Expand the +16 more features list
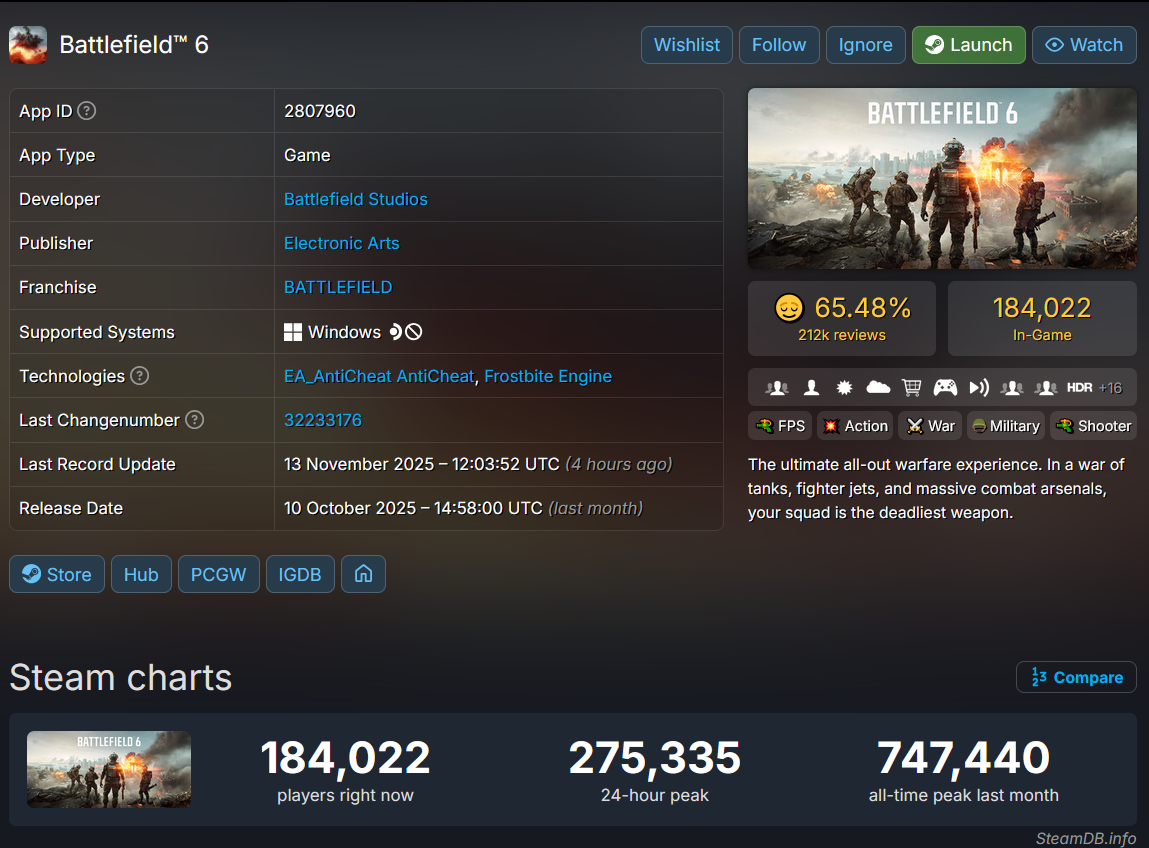 point(1110,387)
